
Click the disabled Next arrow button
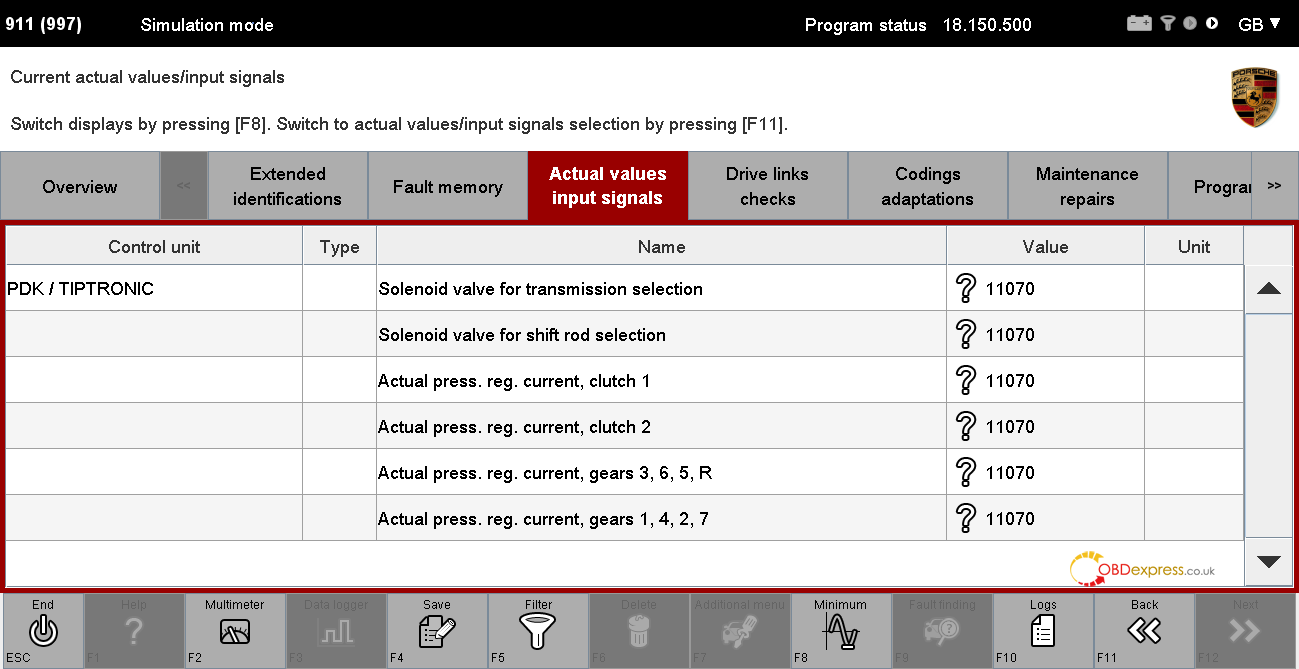tap(1245, 631)
